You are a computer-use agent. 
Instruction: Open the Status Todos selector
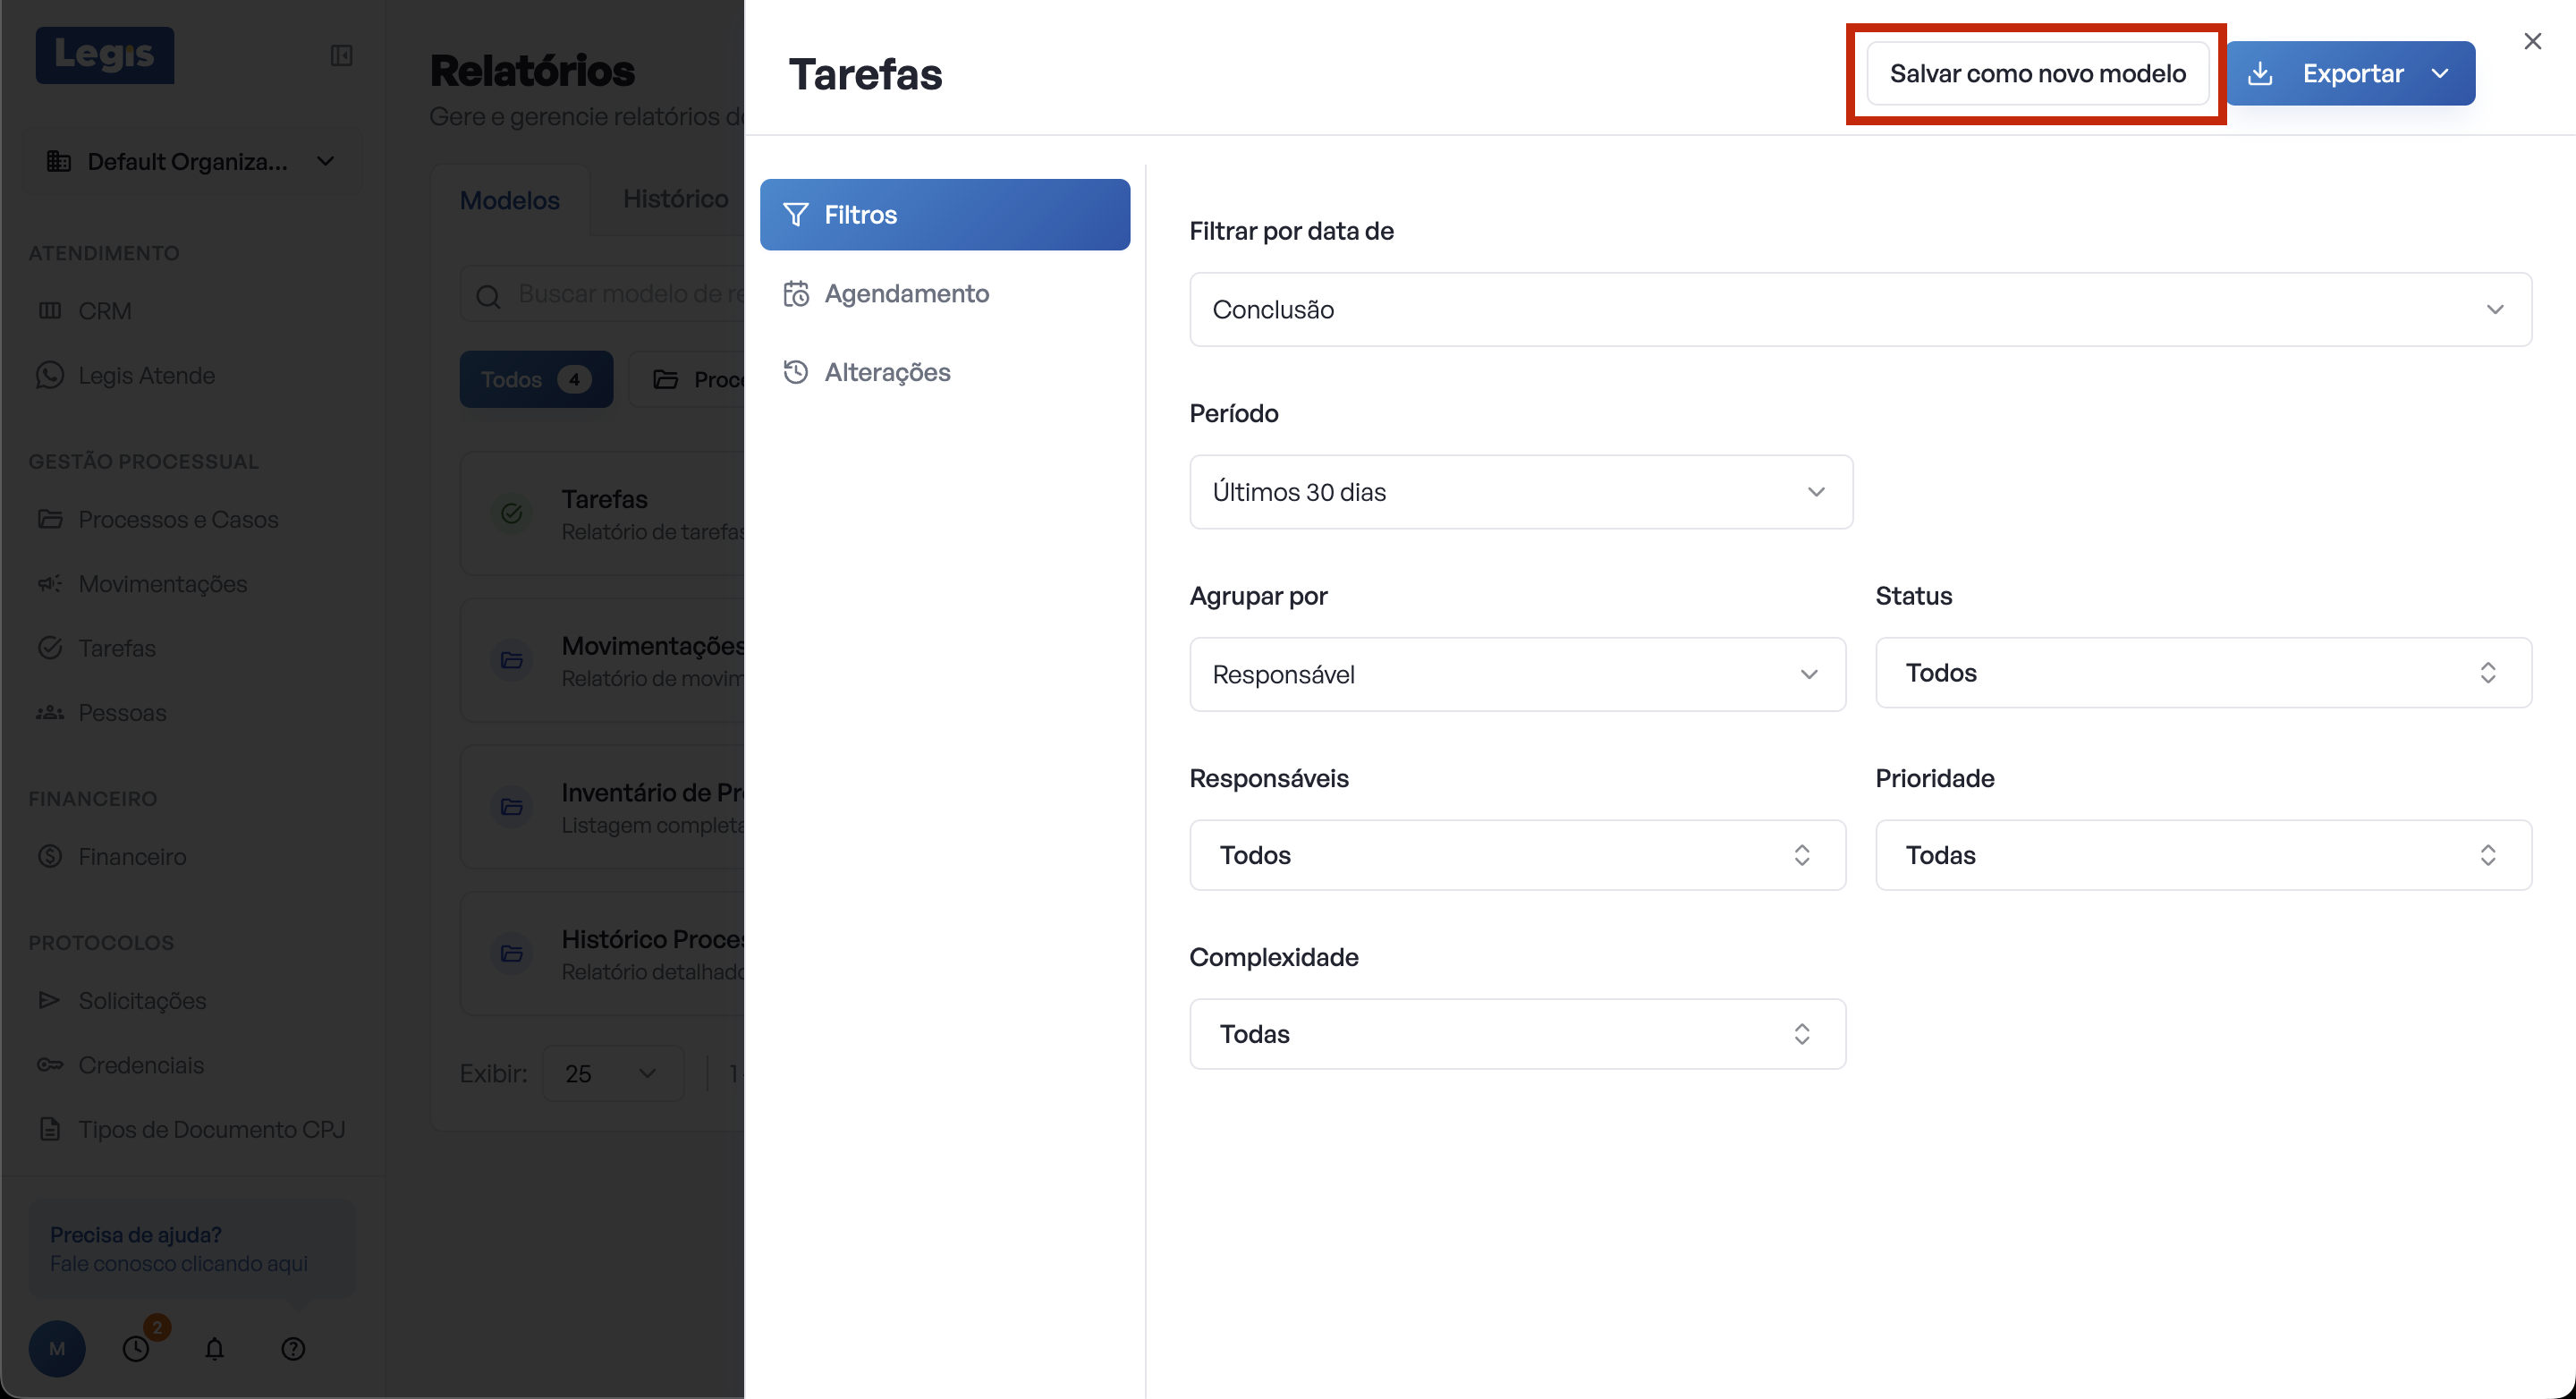(2203, 672)
